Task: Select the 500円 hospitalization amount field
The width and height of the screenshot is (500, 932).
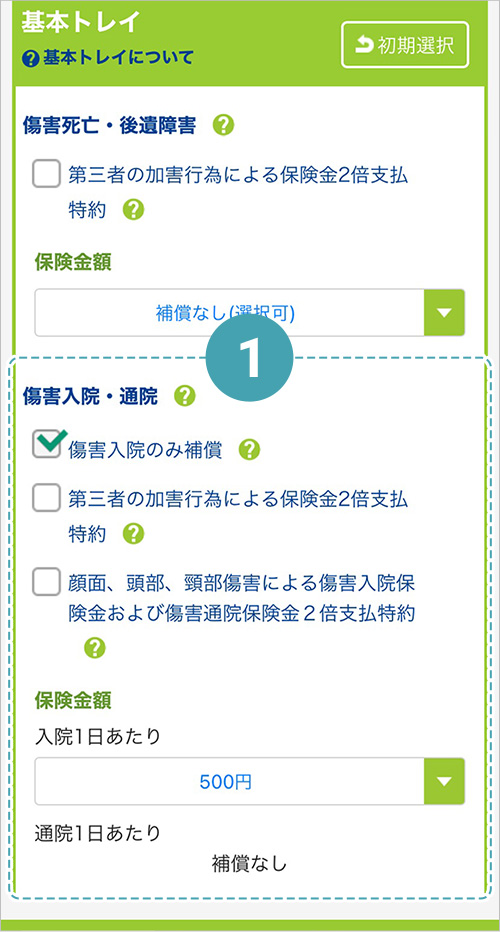Action: [x=250, y=781]
